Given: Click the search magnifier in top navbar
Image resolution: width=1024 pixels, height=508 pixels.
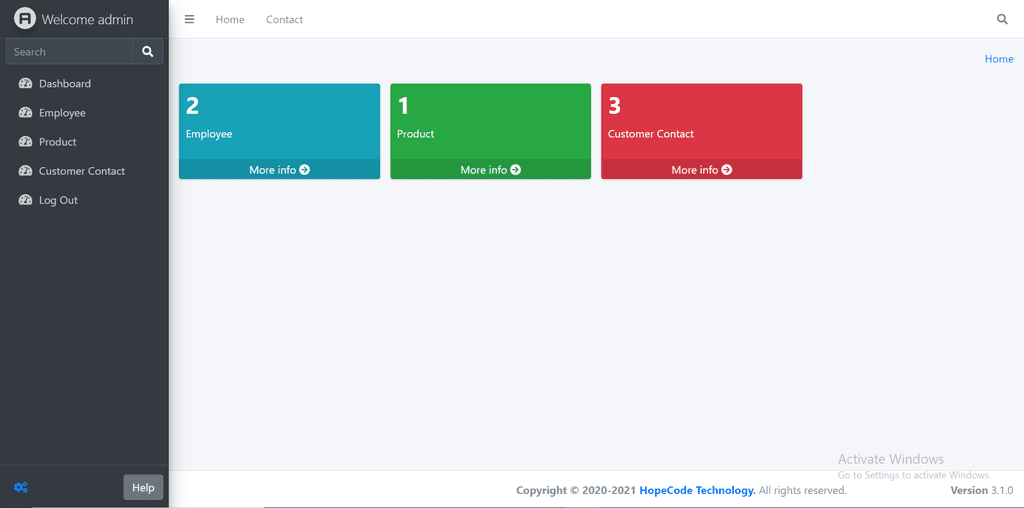Looking at the screenshot, I should click(1002, 20).
